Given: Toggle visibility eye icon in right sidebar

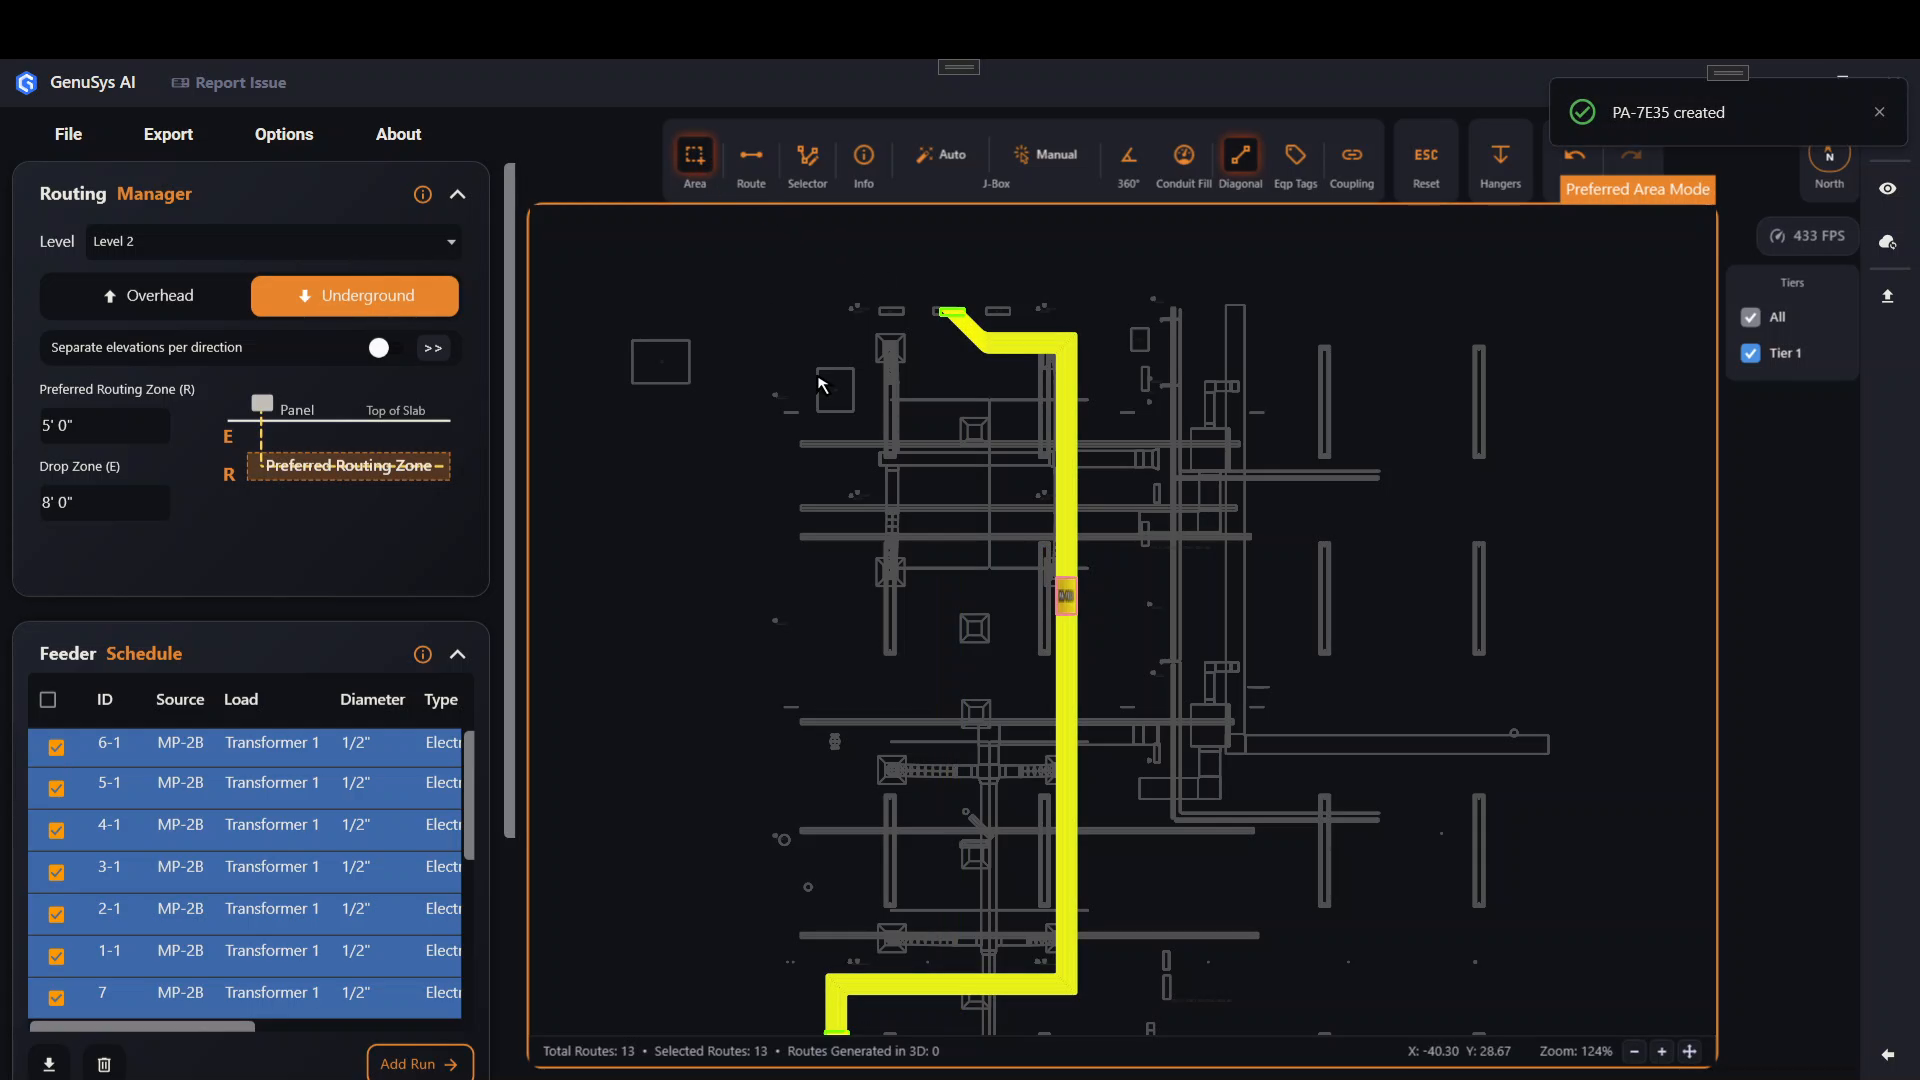Looking at the screenshot, I should [1887, 189].
